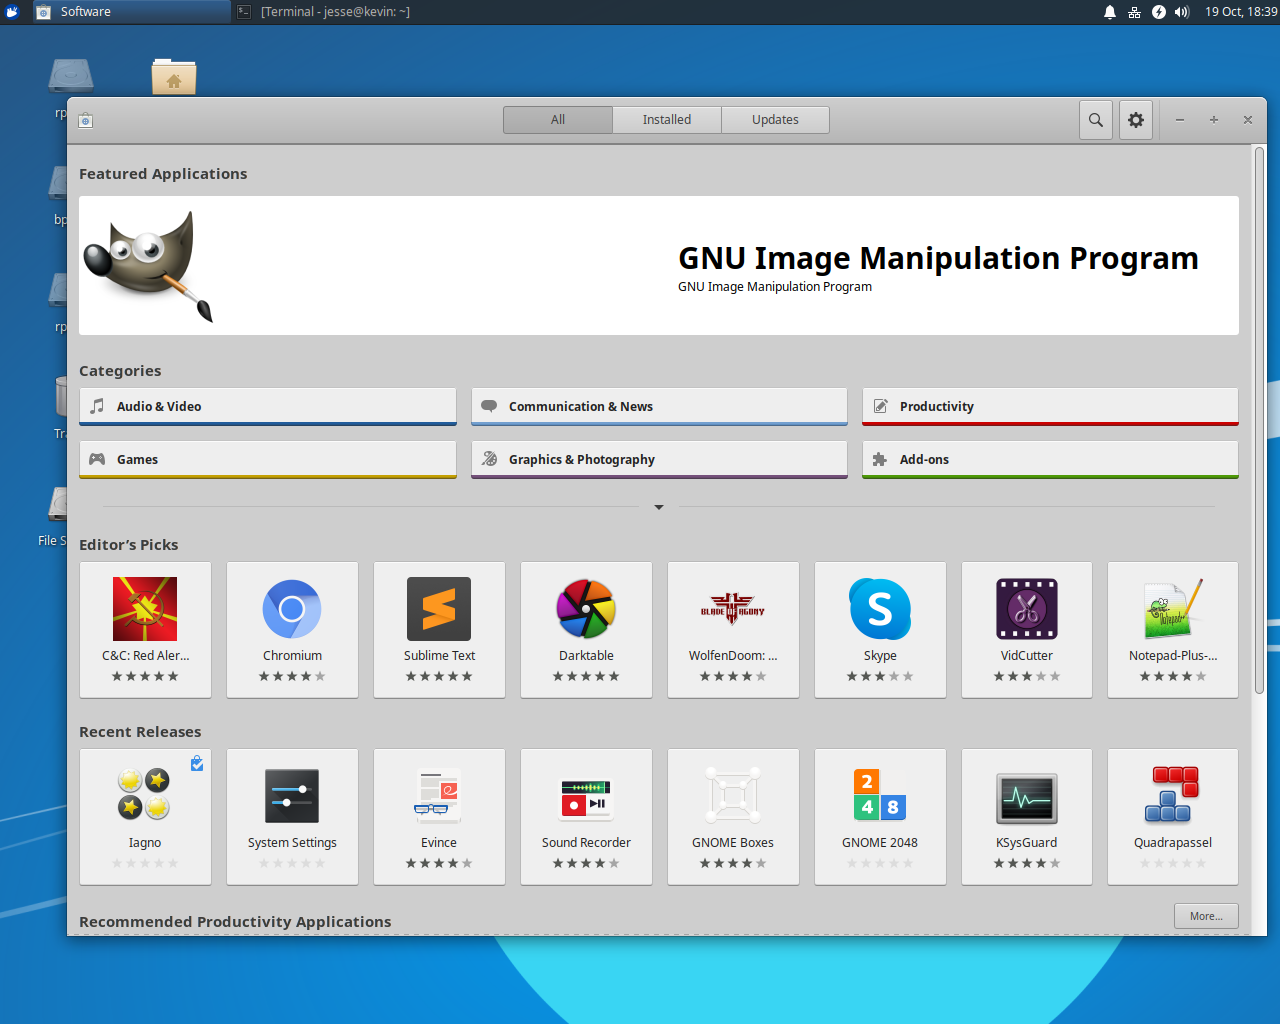Open the WolfenDoom app tile
Viewport: 1280px width, 1024px height.
click(733, 629)
